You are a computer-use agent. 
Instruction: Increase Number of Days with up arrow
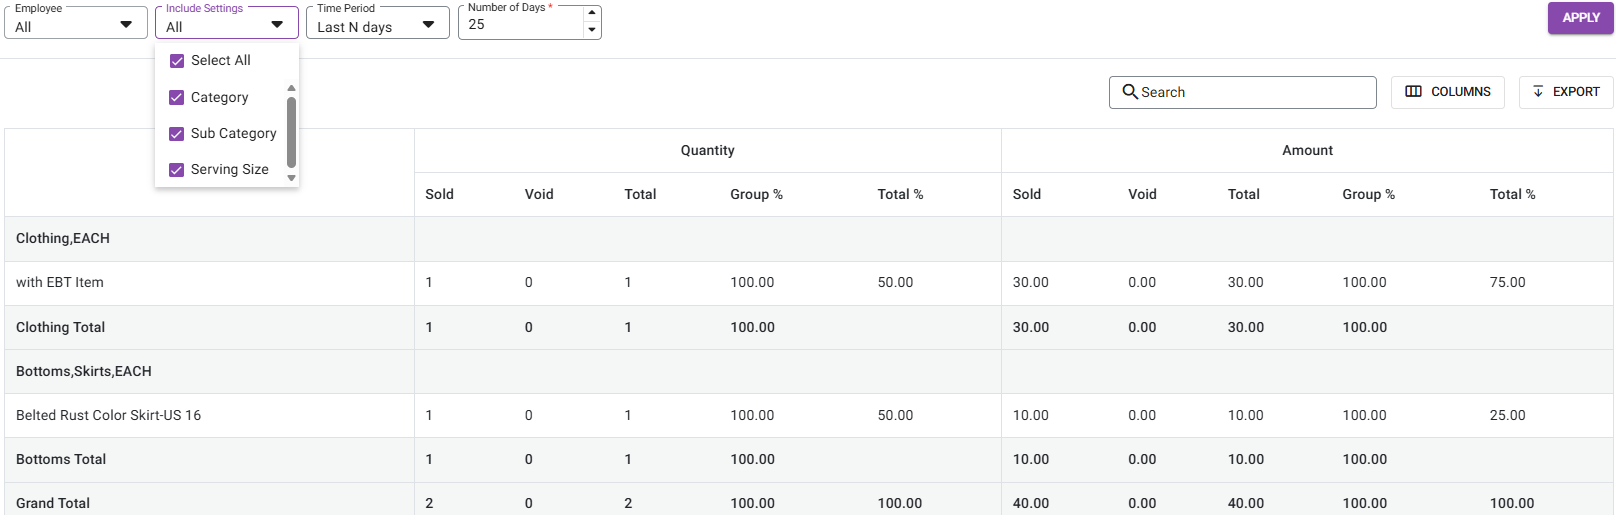click(x=592, y=13)
